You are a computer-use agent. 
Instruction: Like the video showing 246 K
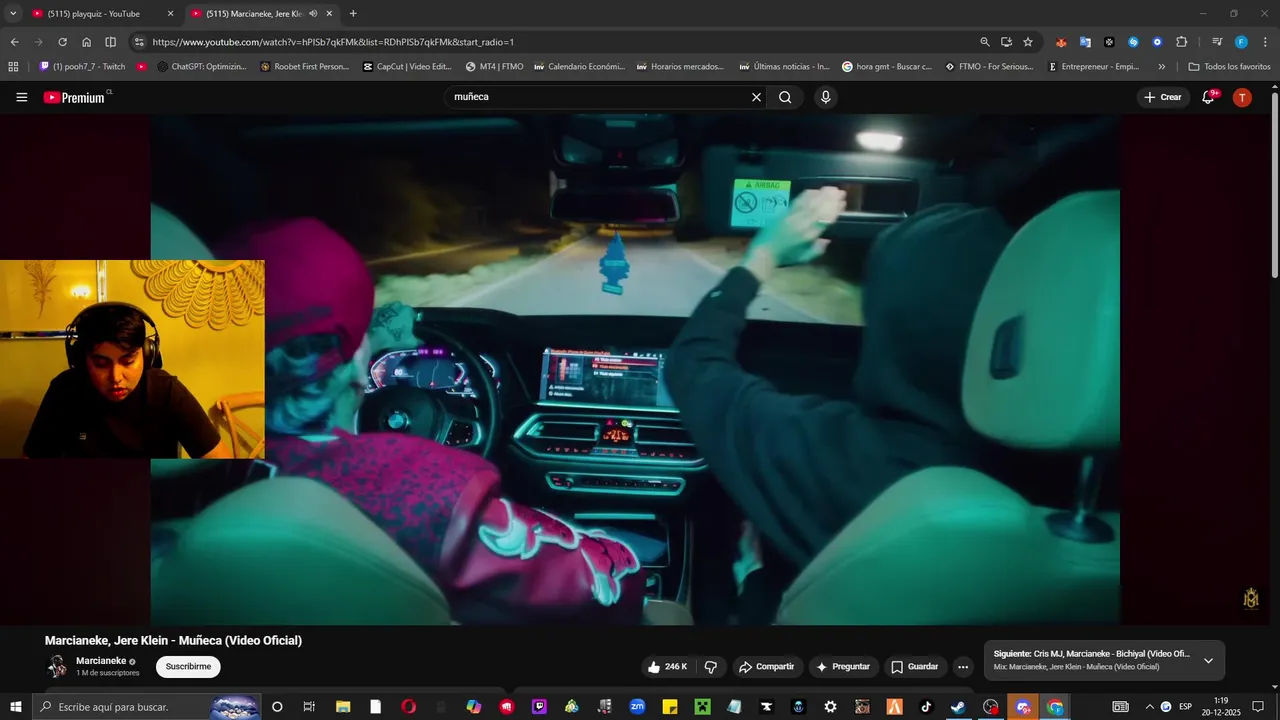pyautogui.click(x=666, y=667)
